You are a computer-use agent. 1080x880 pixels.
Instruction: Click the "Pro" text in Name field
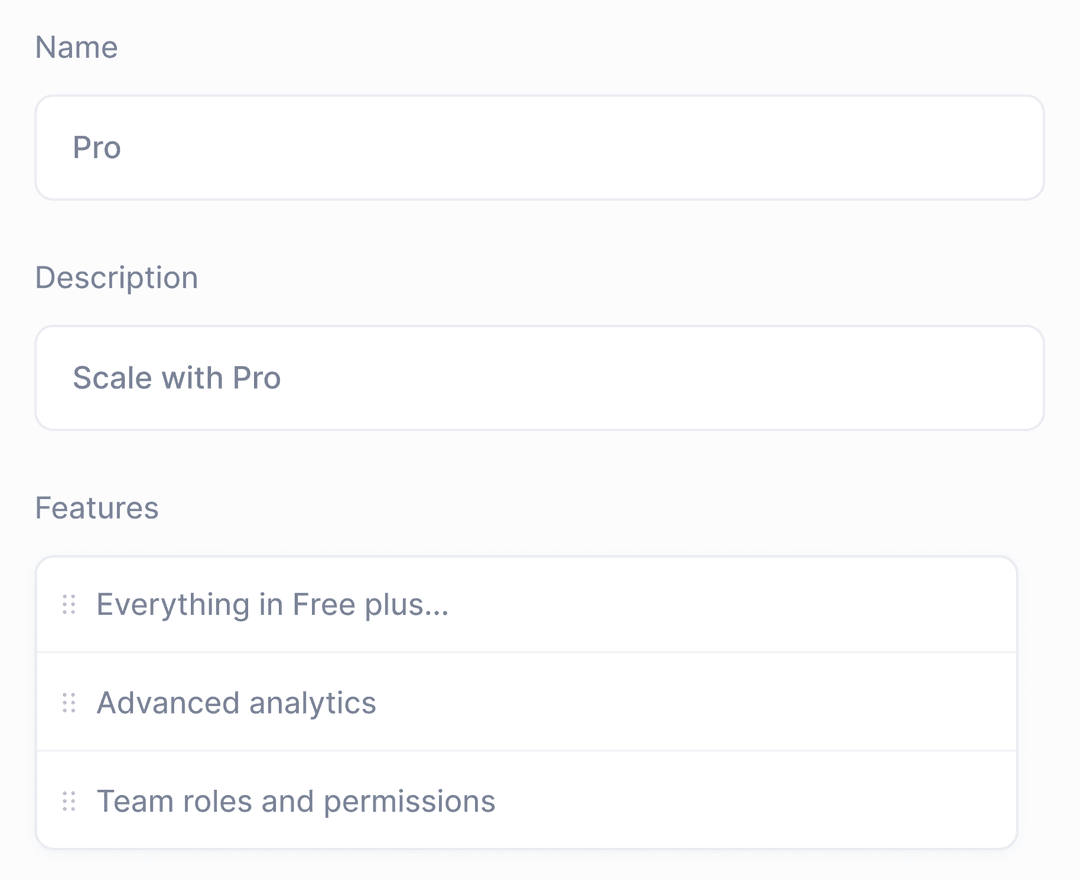[97, 148]
